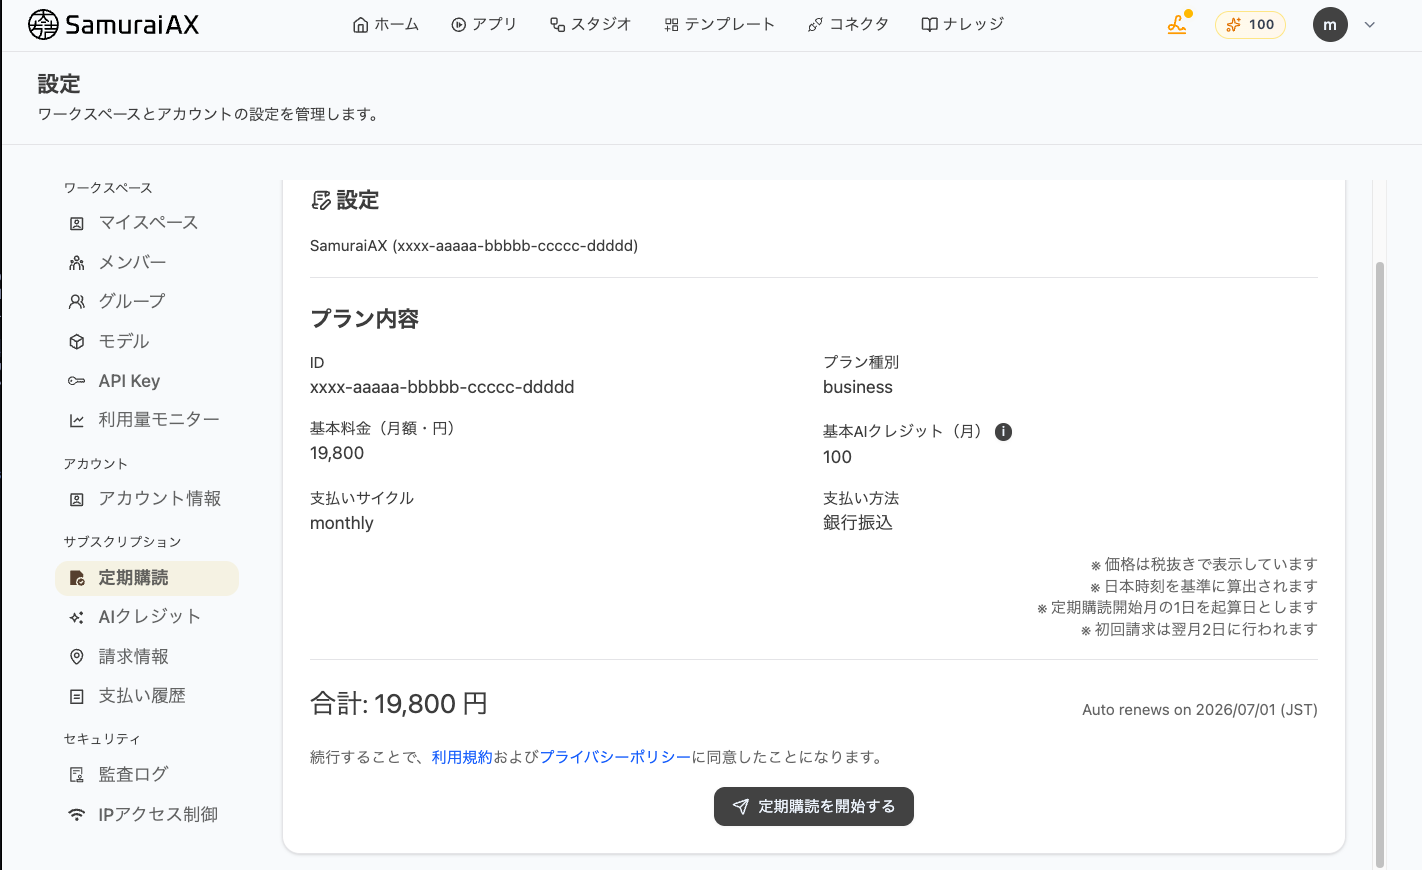Expand the account menu chevron
Screen dimensions: 1422x870
coord(1370,25)
